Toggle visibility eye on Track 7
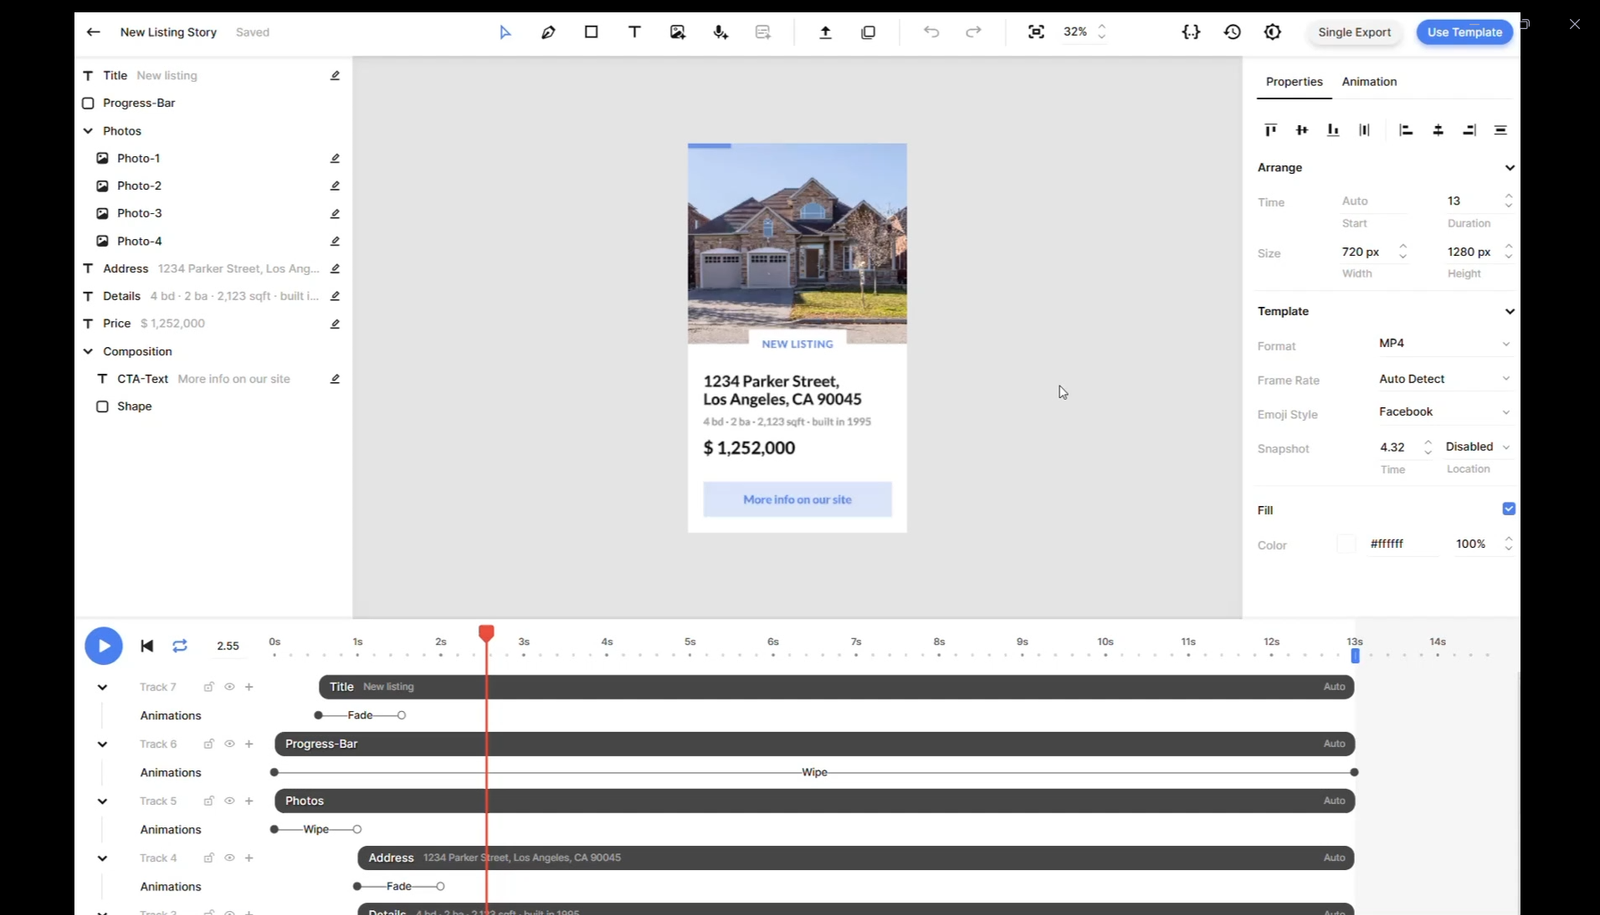 point(229,687)
